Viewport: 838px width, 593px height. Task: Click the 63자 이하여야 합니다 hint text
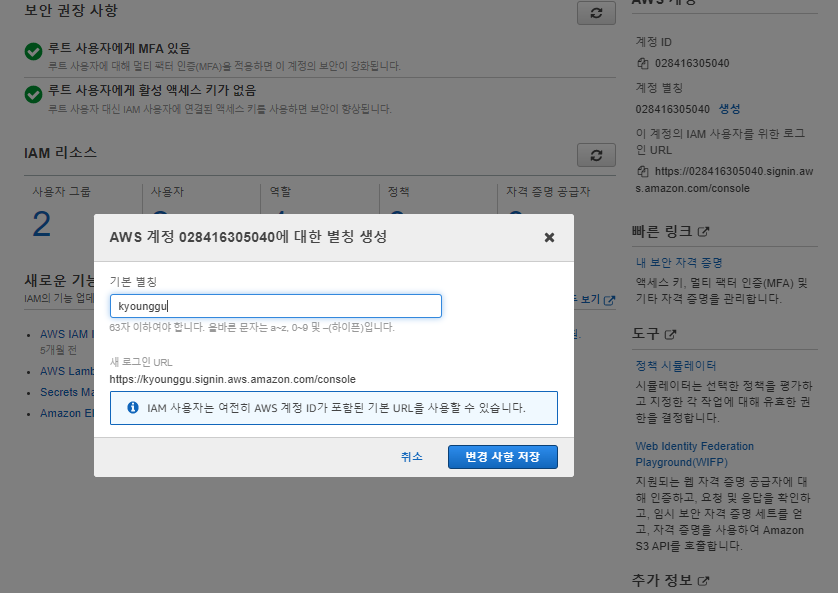coord(252,327)
